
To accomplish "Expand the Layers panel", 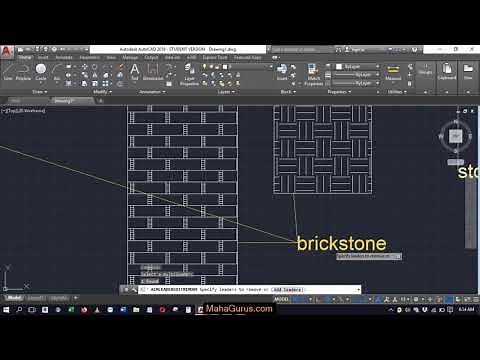I will [226, 92].
